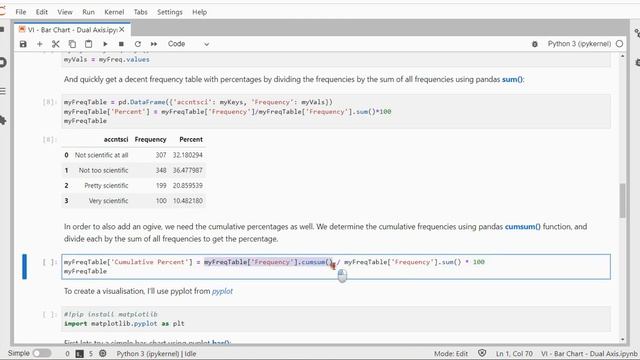Screen dimensions: 640x360
Task: Click Ln 1, Col 70 cursor position
Action: pyautogui.click(x=514, y=353)
